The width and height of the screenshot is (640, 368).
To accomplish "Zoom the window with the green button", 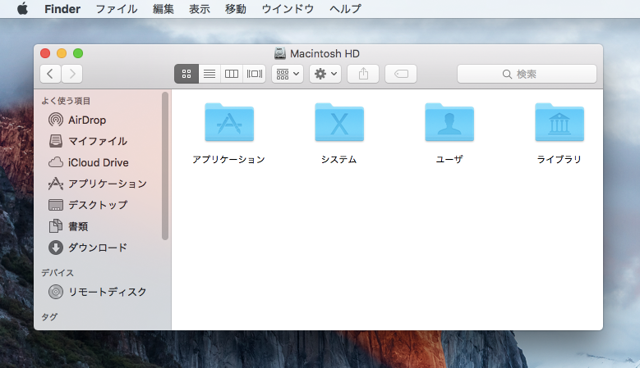I will tap(78, 53).
